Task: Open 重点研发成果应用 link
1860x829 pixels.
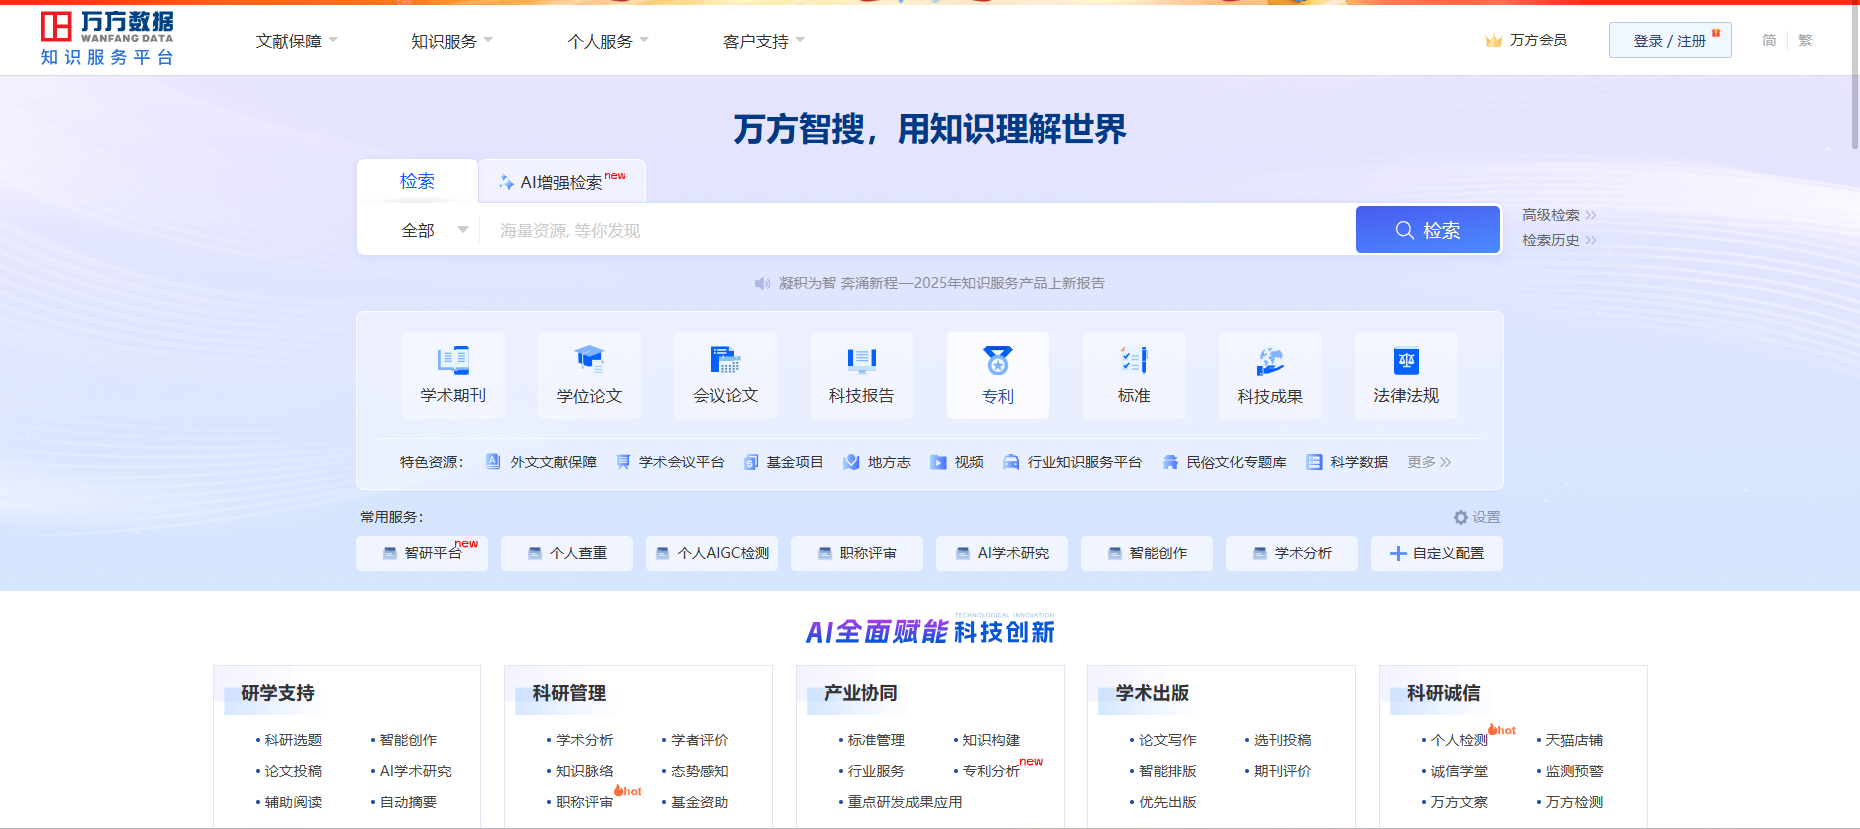Action: pyautogui.click(x=905, y=802)
